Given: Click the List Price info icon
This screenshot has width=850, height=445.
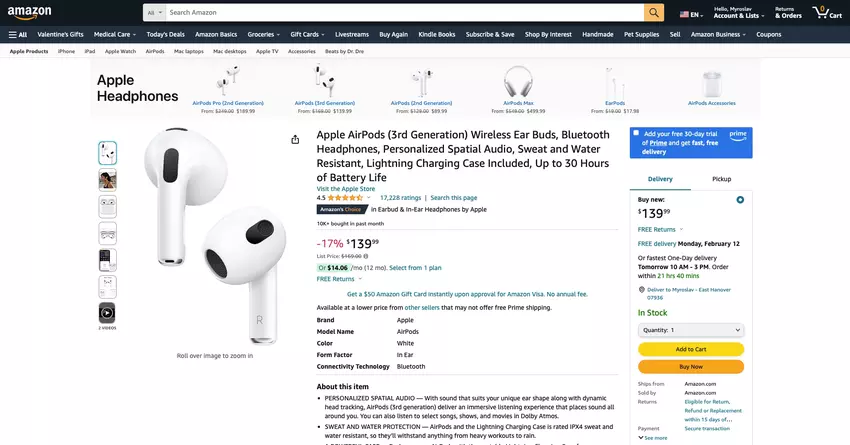Looking at the screenshot, I should pos(366,256).
